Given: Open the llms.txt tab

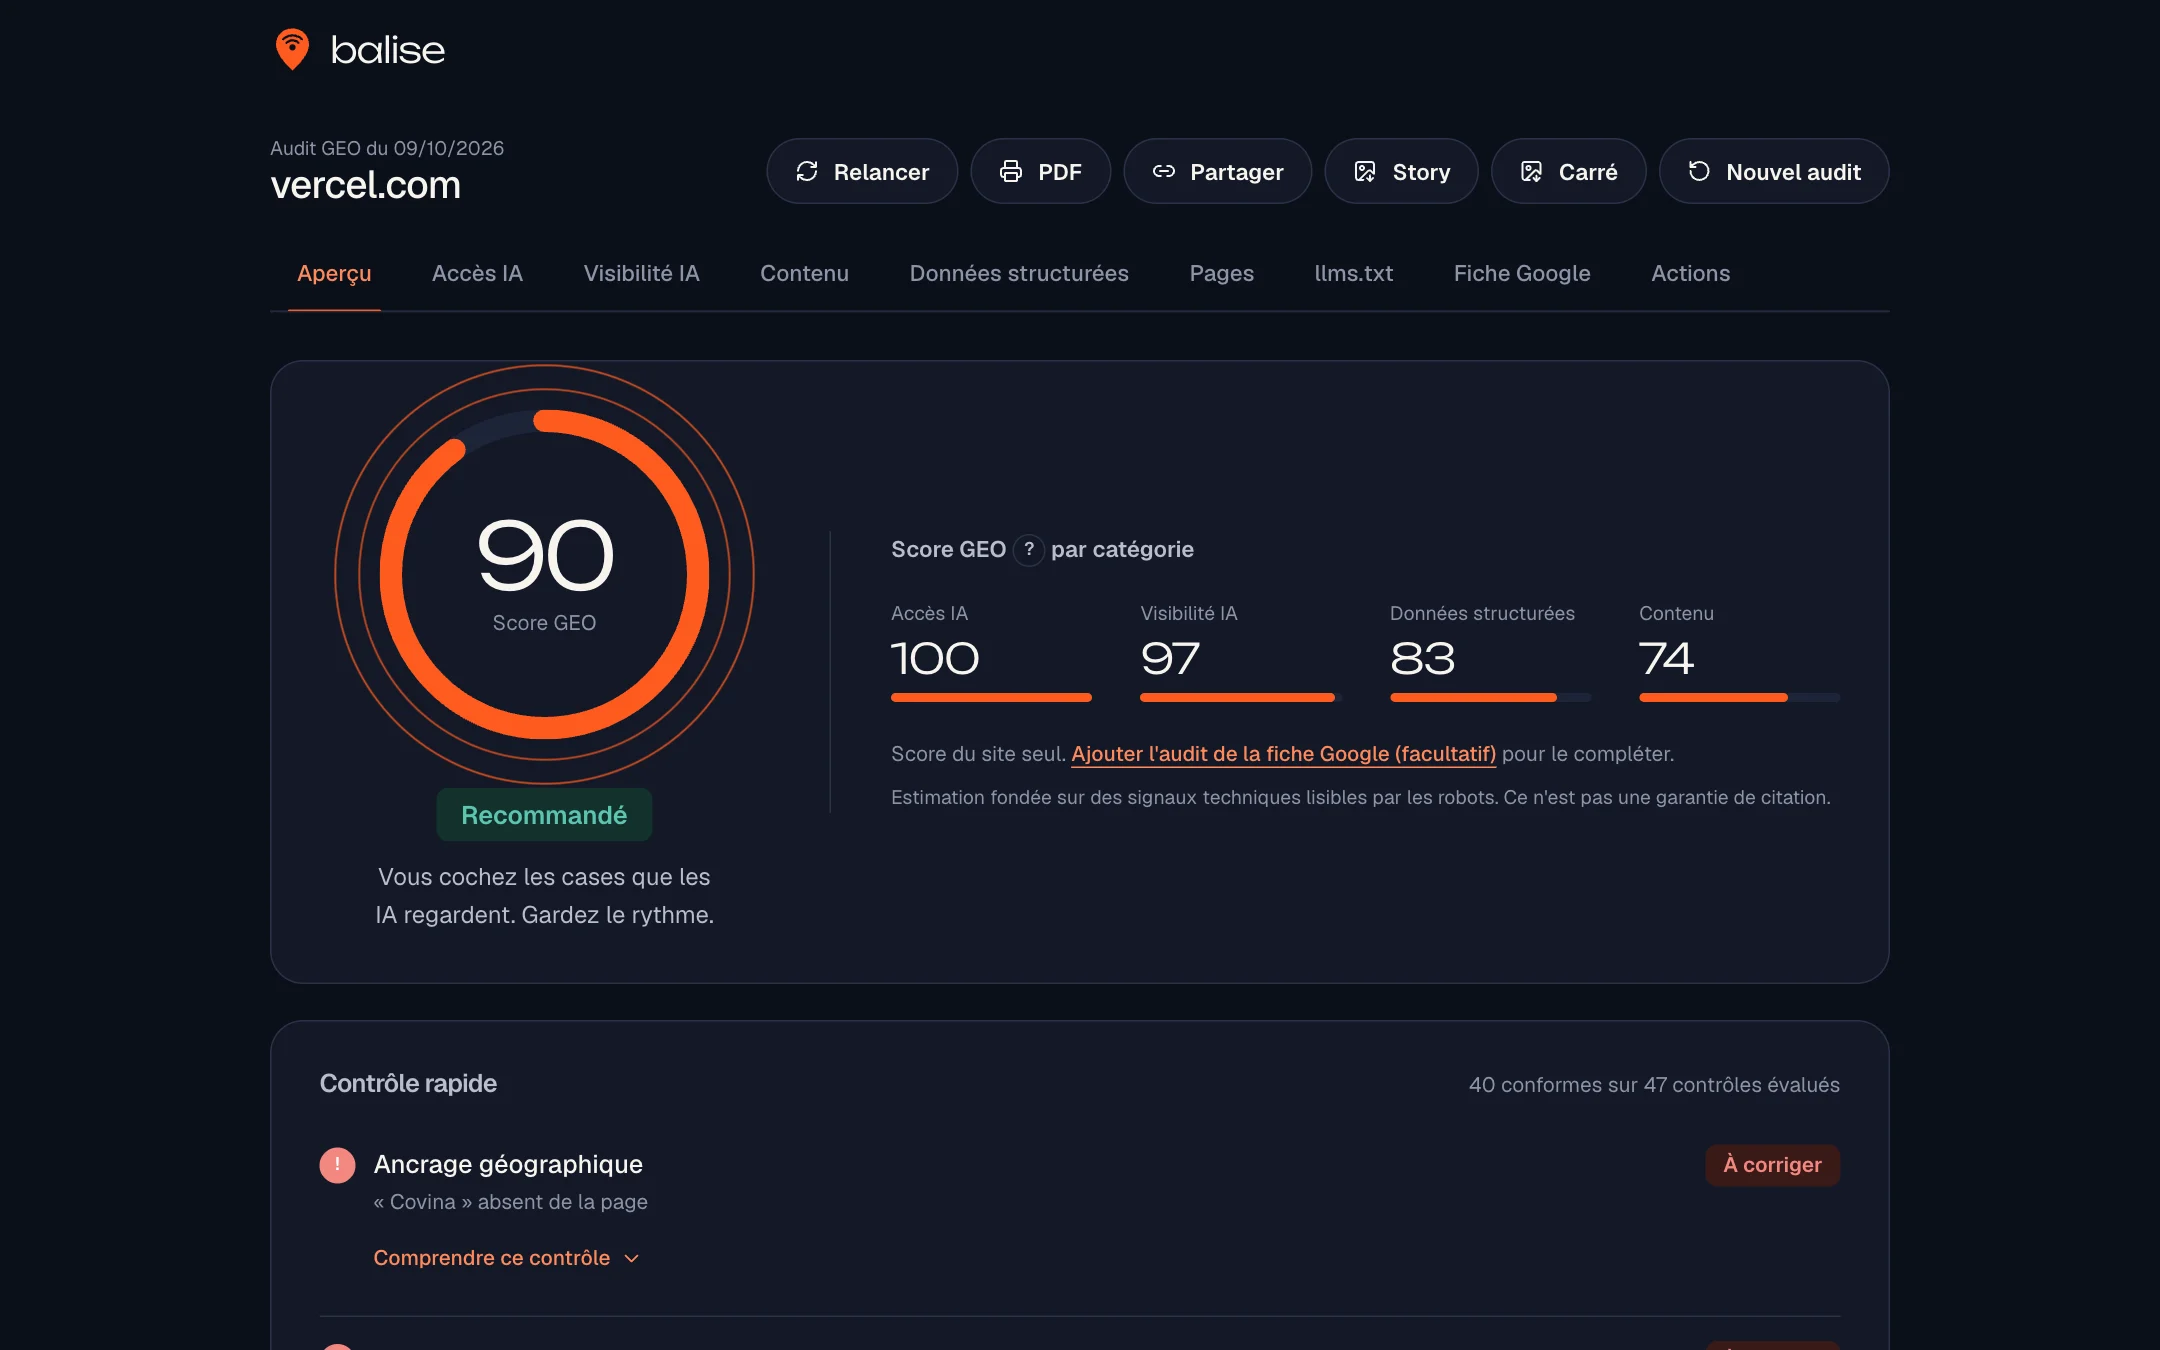Looking at the screenshot, I should (x=1353, y=273).
